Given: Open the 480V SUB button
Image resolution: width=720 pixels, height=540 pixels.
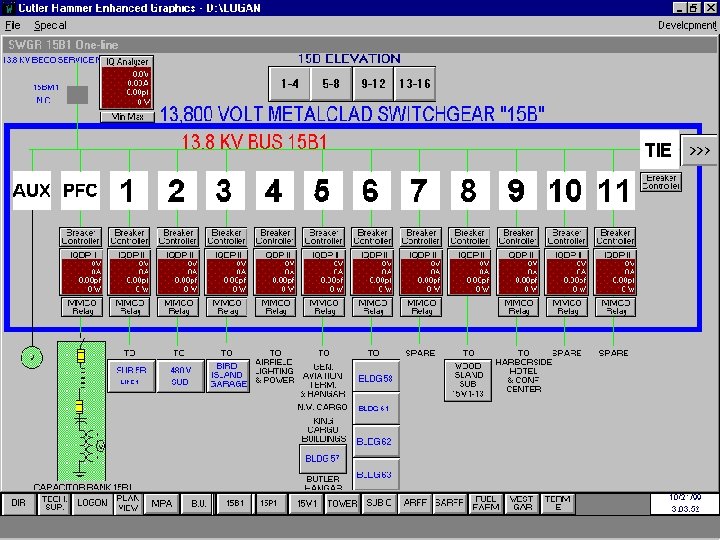Looking at the screenshot, I should pos(180,376).
